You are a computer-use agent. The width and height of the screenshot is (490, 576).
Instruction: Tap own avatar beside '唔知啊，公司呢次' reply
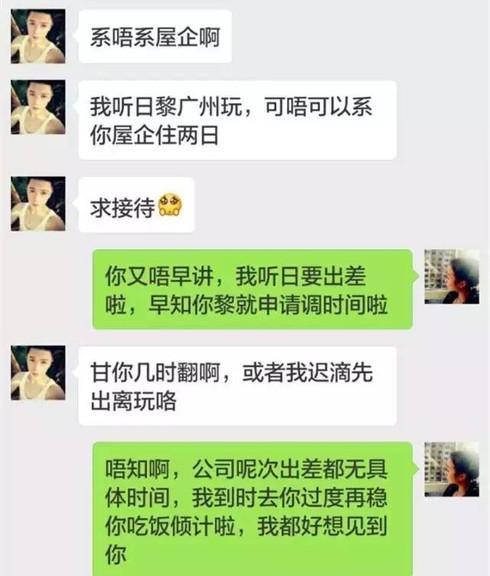tap(452, 469)
